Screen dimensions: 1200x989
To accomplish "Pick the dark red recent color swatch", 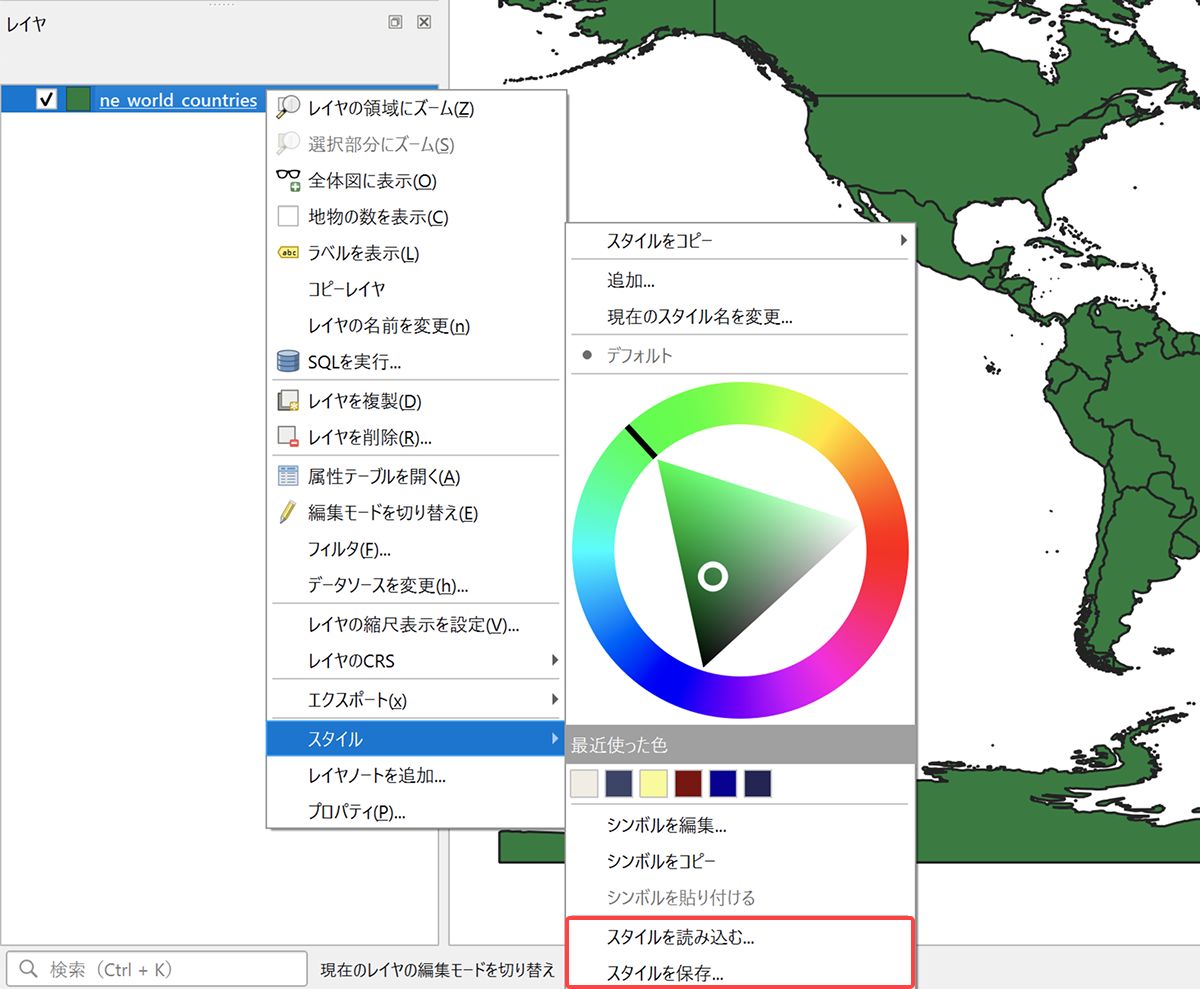I will click(688, 783).
